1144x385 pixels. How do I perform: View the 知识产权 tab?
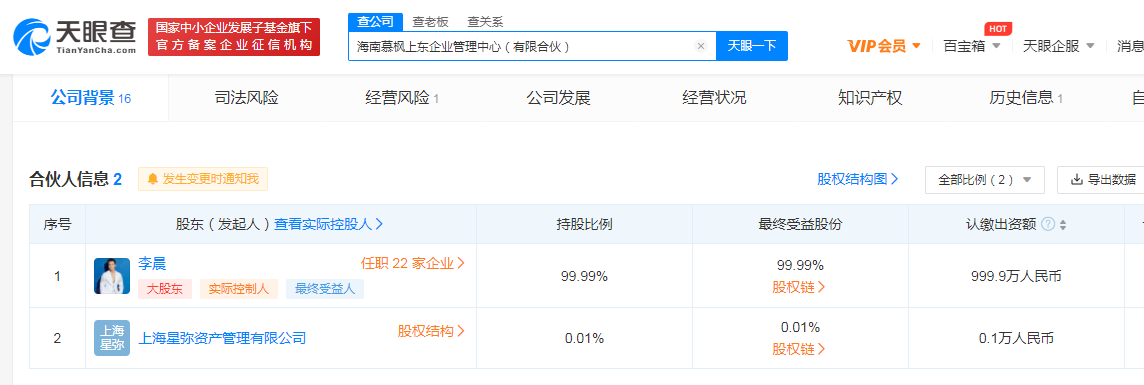(x=870, y=98)
